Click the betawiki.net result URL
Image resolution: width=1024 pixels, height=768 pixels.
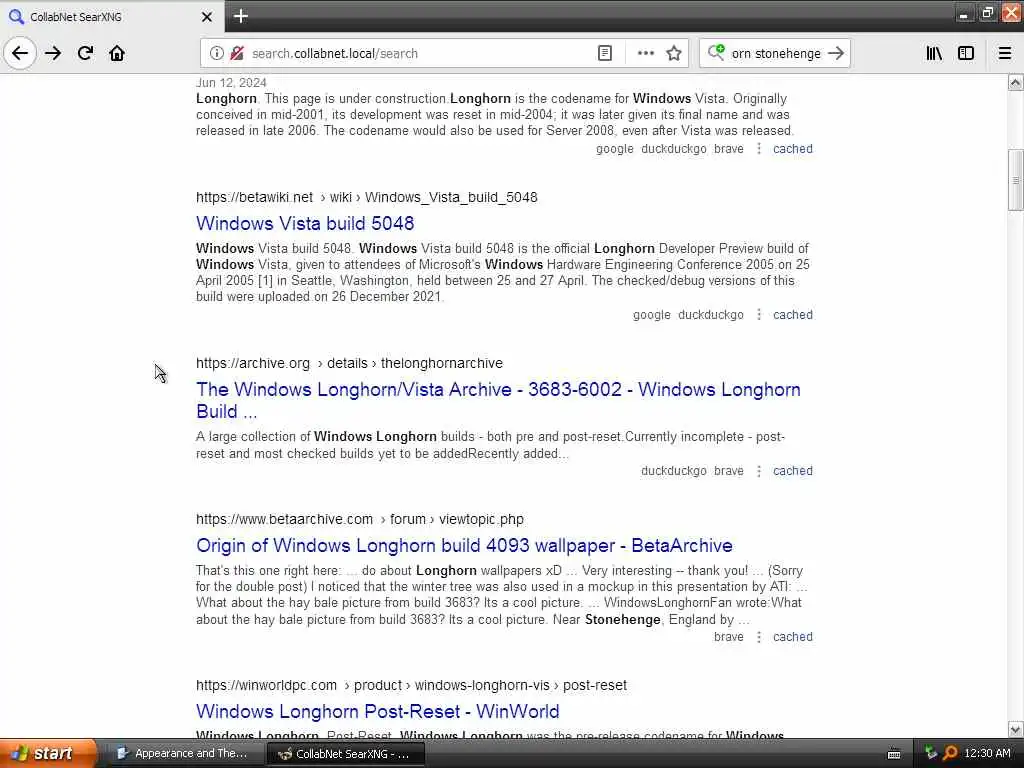[x=366, y=197]
